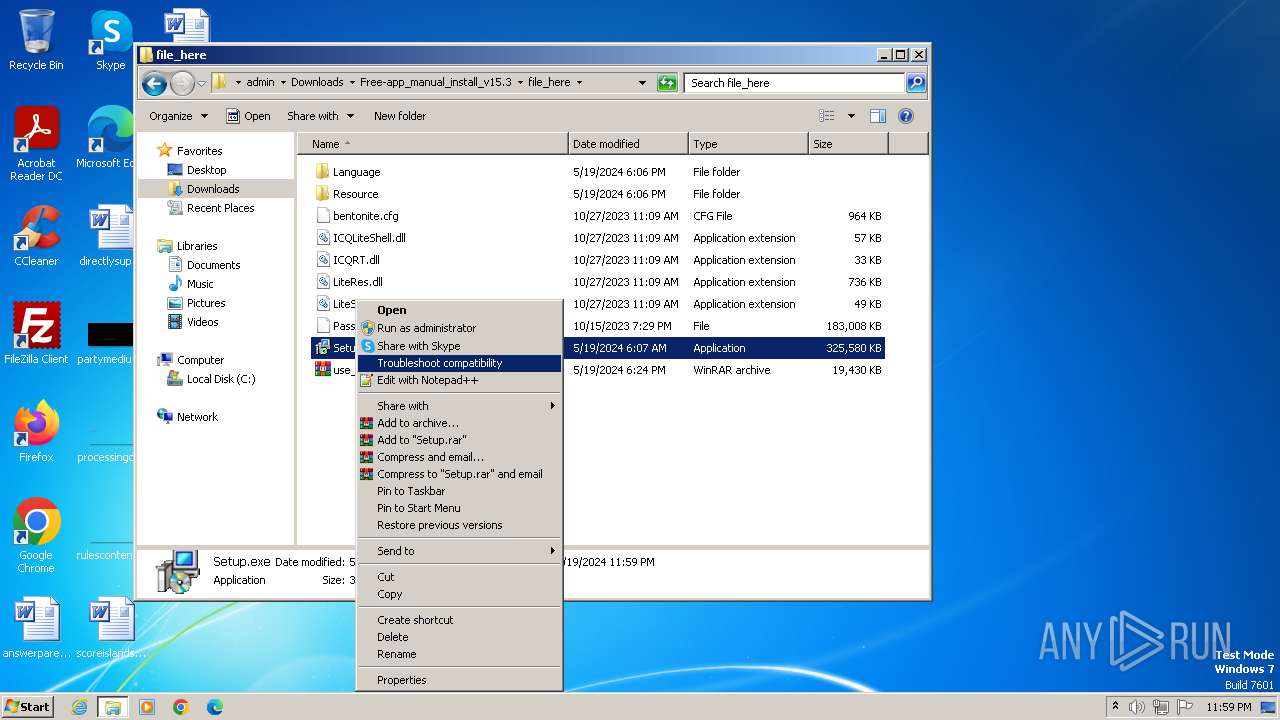Choose Run as administrator
Image resolution: width=1280 pixels, height=720 pixels.
[x=459, y=328]
